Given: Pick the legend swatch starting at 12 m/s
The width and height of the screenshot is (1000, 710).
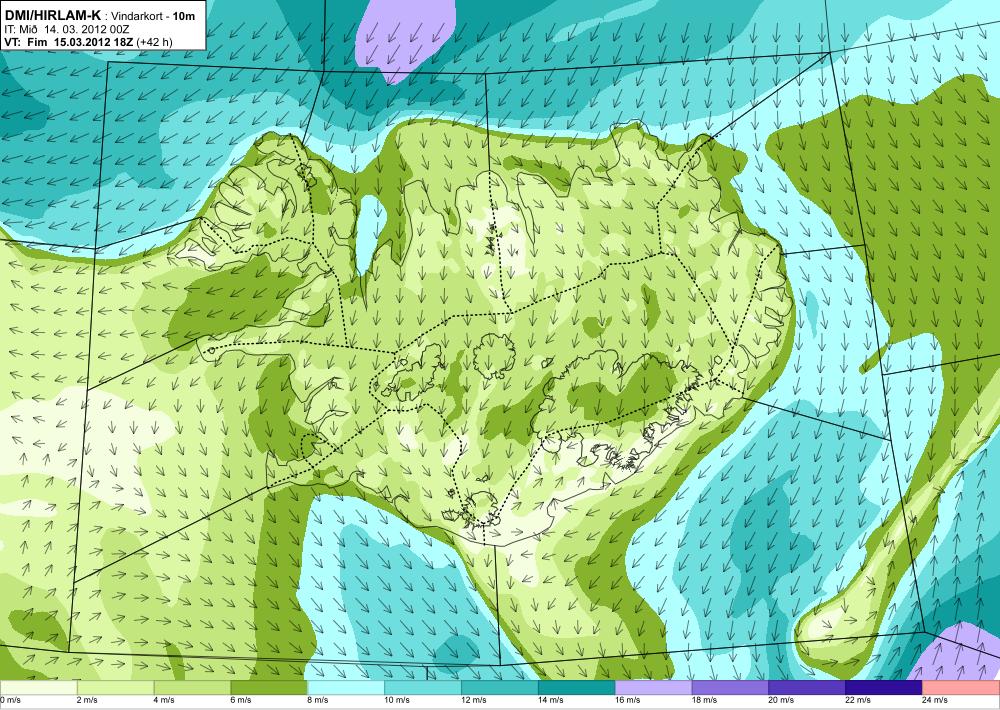Looking at the screenshot, I should (x=499, y=688).
